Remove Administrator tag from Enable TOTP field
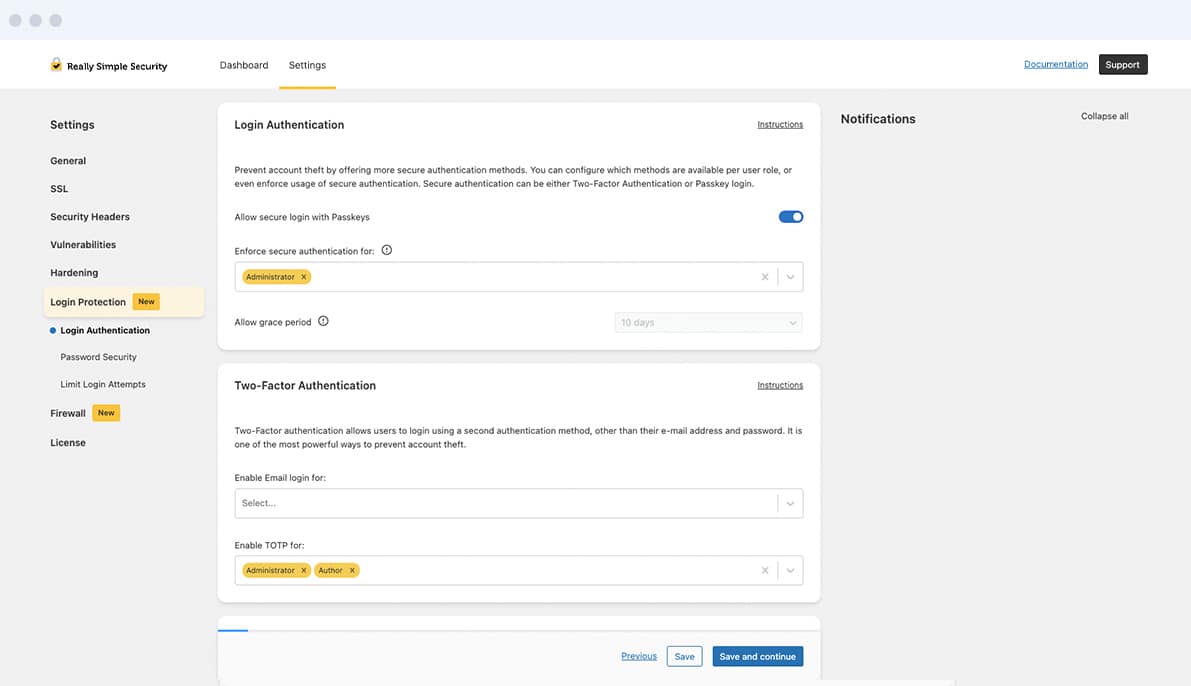The height and width of the screenshot is (686, 1191). [x=304, y=570]
